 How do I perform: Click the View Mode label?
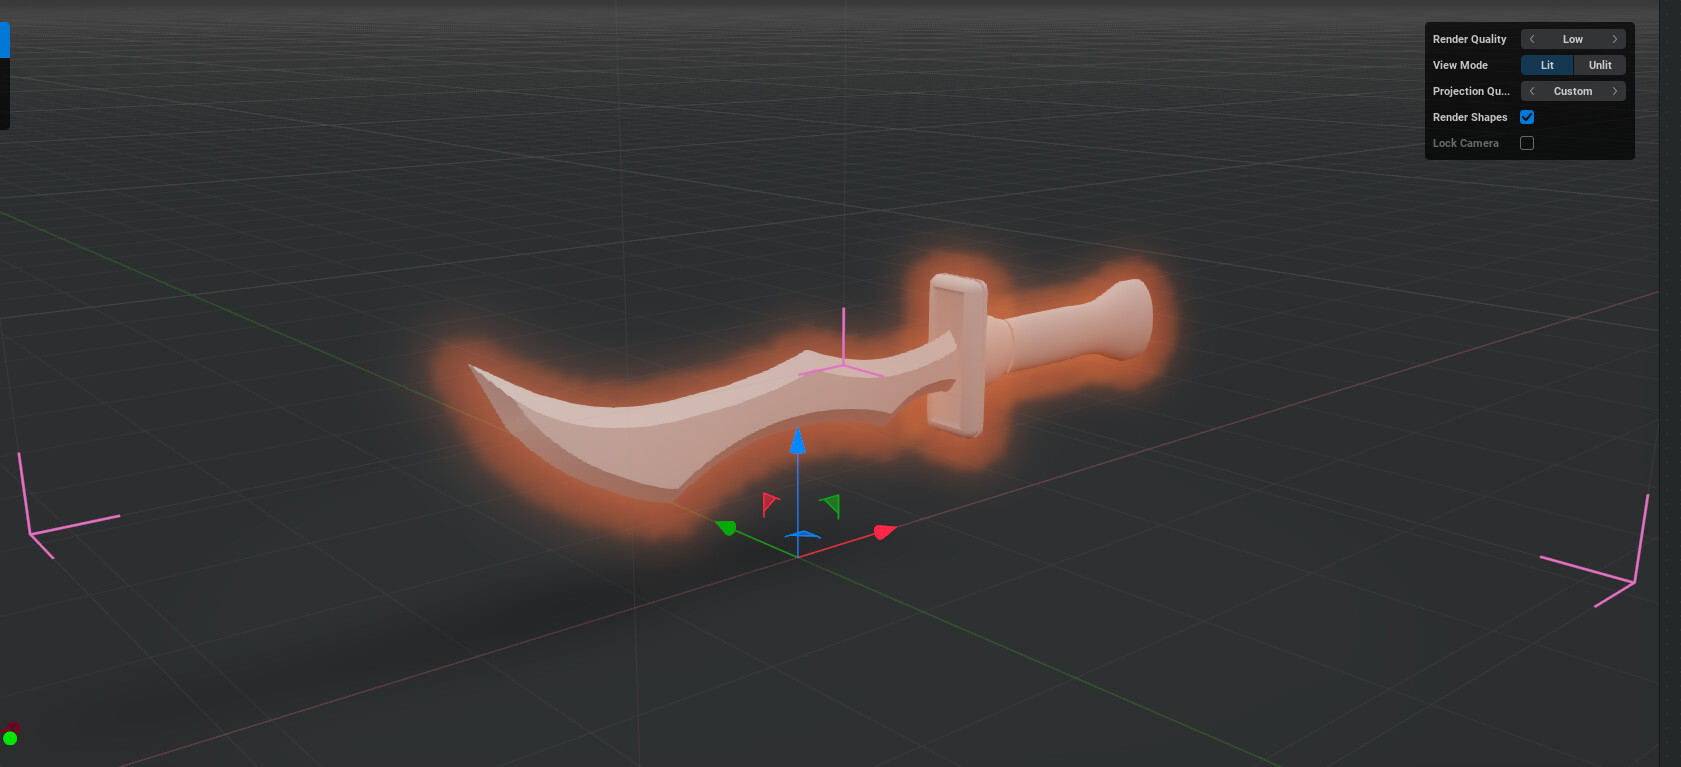1460,65
